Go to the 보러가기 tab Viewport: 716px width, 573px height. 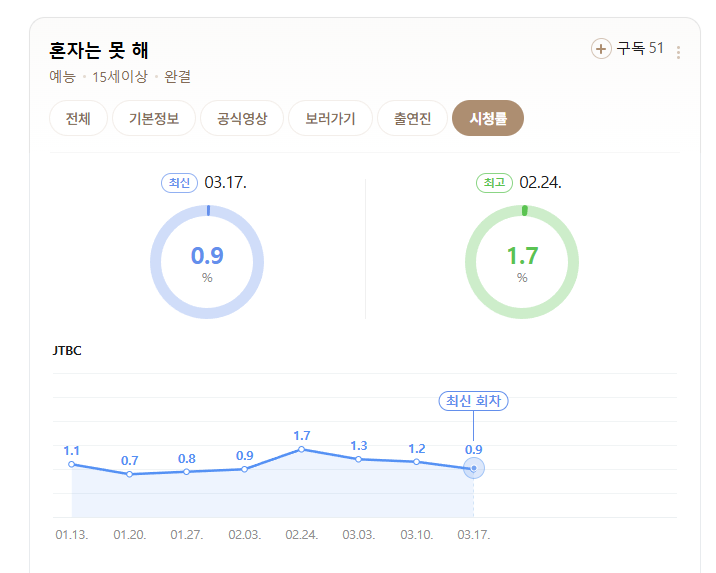pyautogui.click(x=330, y=118)
